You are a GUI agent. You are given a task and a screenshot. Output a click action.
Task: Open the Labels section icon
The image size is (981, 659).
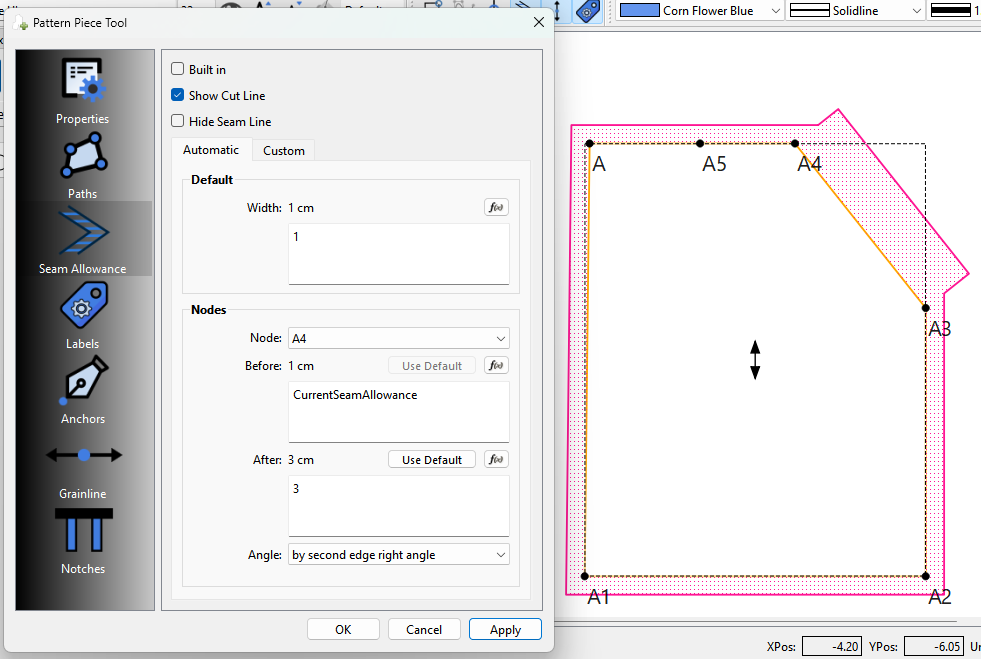click(x=83, y=305)
